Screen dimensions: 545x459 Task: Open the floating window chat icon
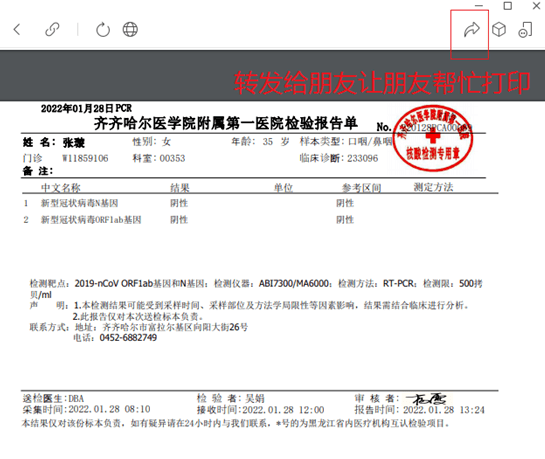click(525, 30)
